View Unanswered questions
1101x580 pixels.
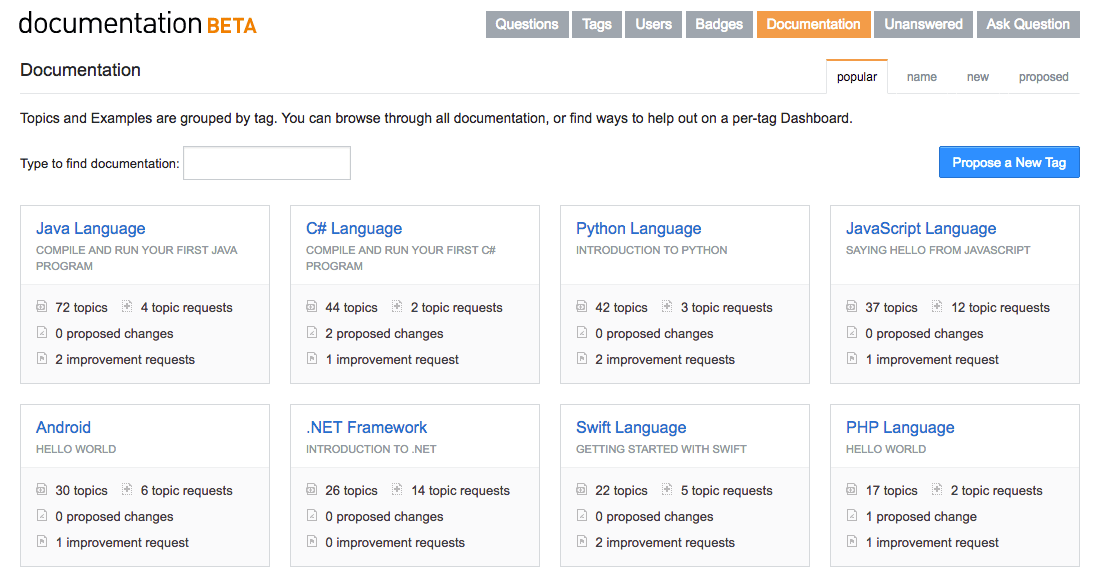[923, 25]
